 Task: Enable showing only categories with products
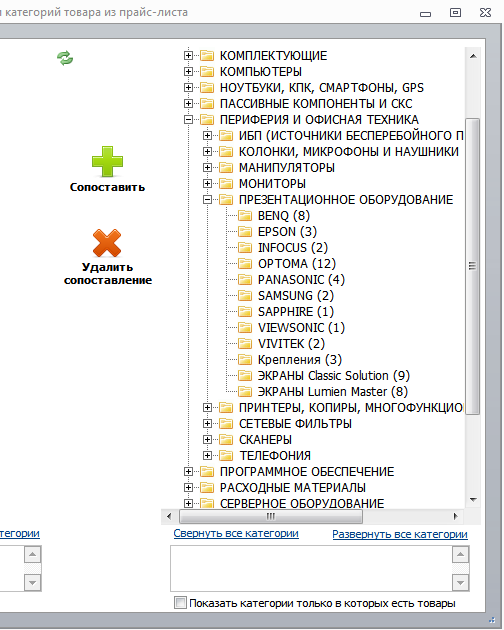click(180, 603)
